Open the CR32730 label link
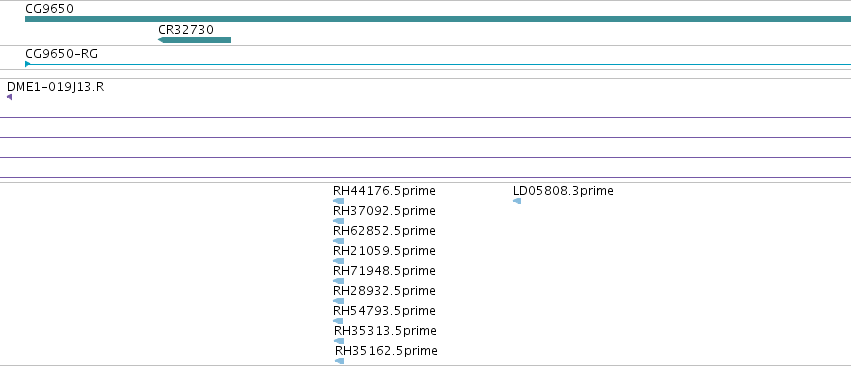 pyautogui.click(x=186, y=29)
